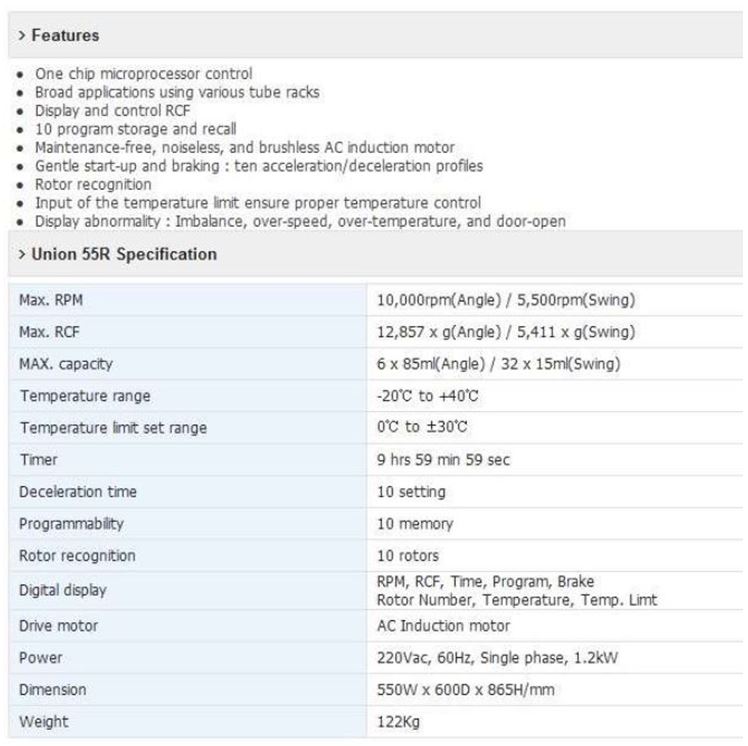Select the Digital display row label
This screenshot has width=748, height=746.
click(x=62, y=590)
